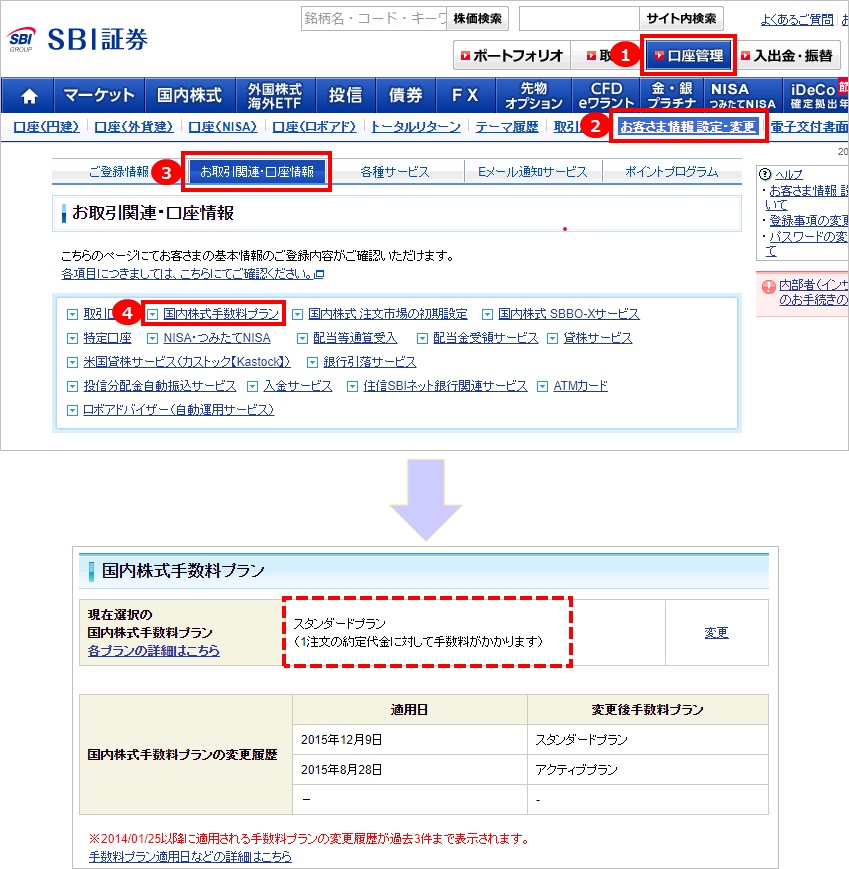Click the stock name/code search field
The image size is (849, 869).
pos(374,19)
